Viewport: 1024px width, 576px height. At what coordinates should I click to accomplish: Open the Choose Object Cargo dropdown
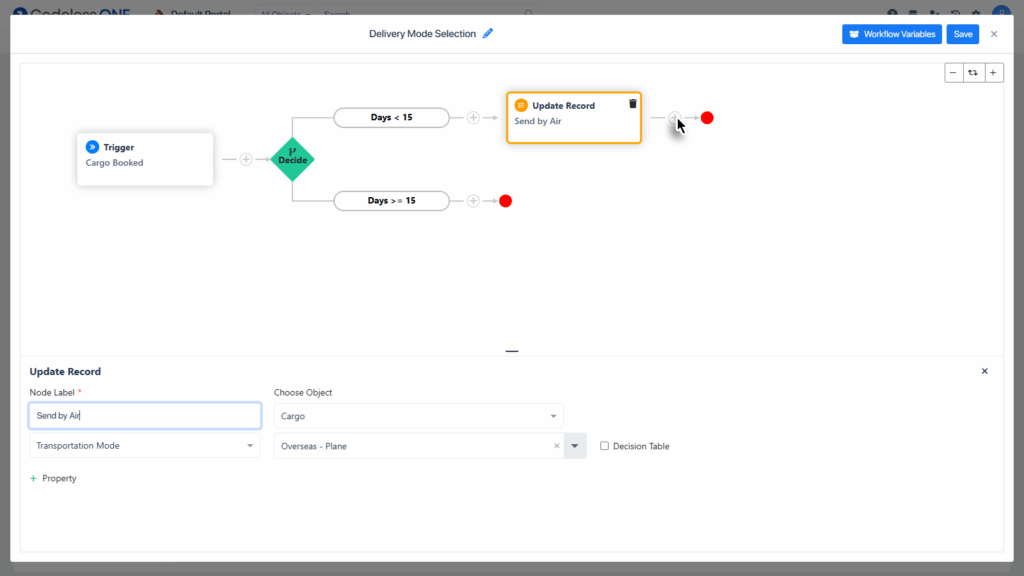(x=418, y=416)
